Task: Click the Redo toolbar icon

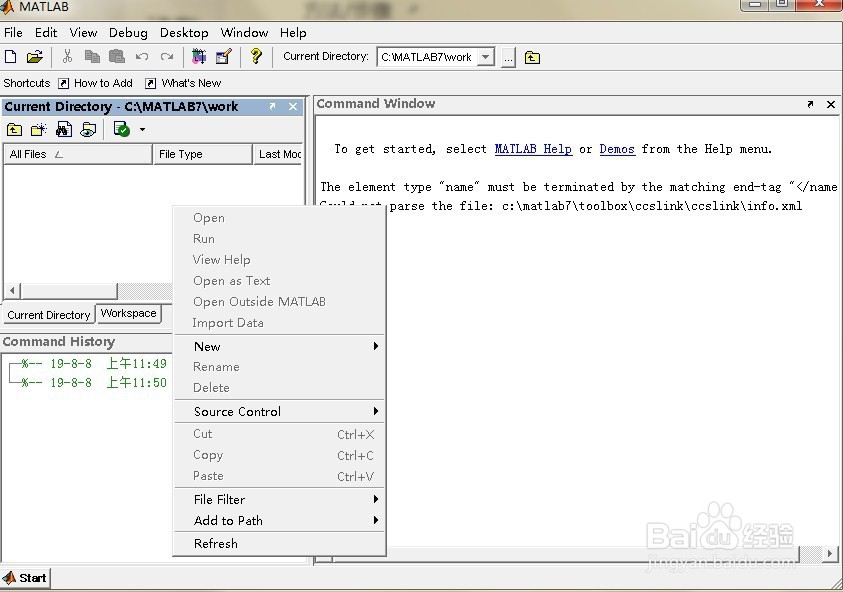Action: click(167, 56)
